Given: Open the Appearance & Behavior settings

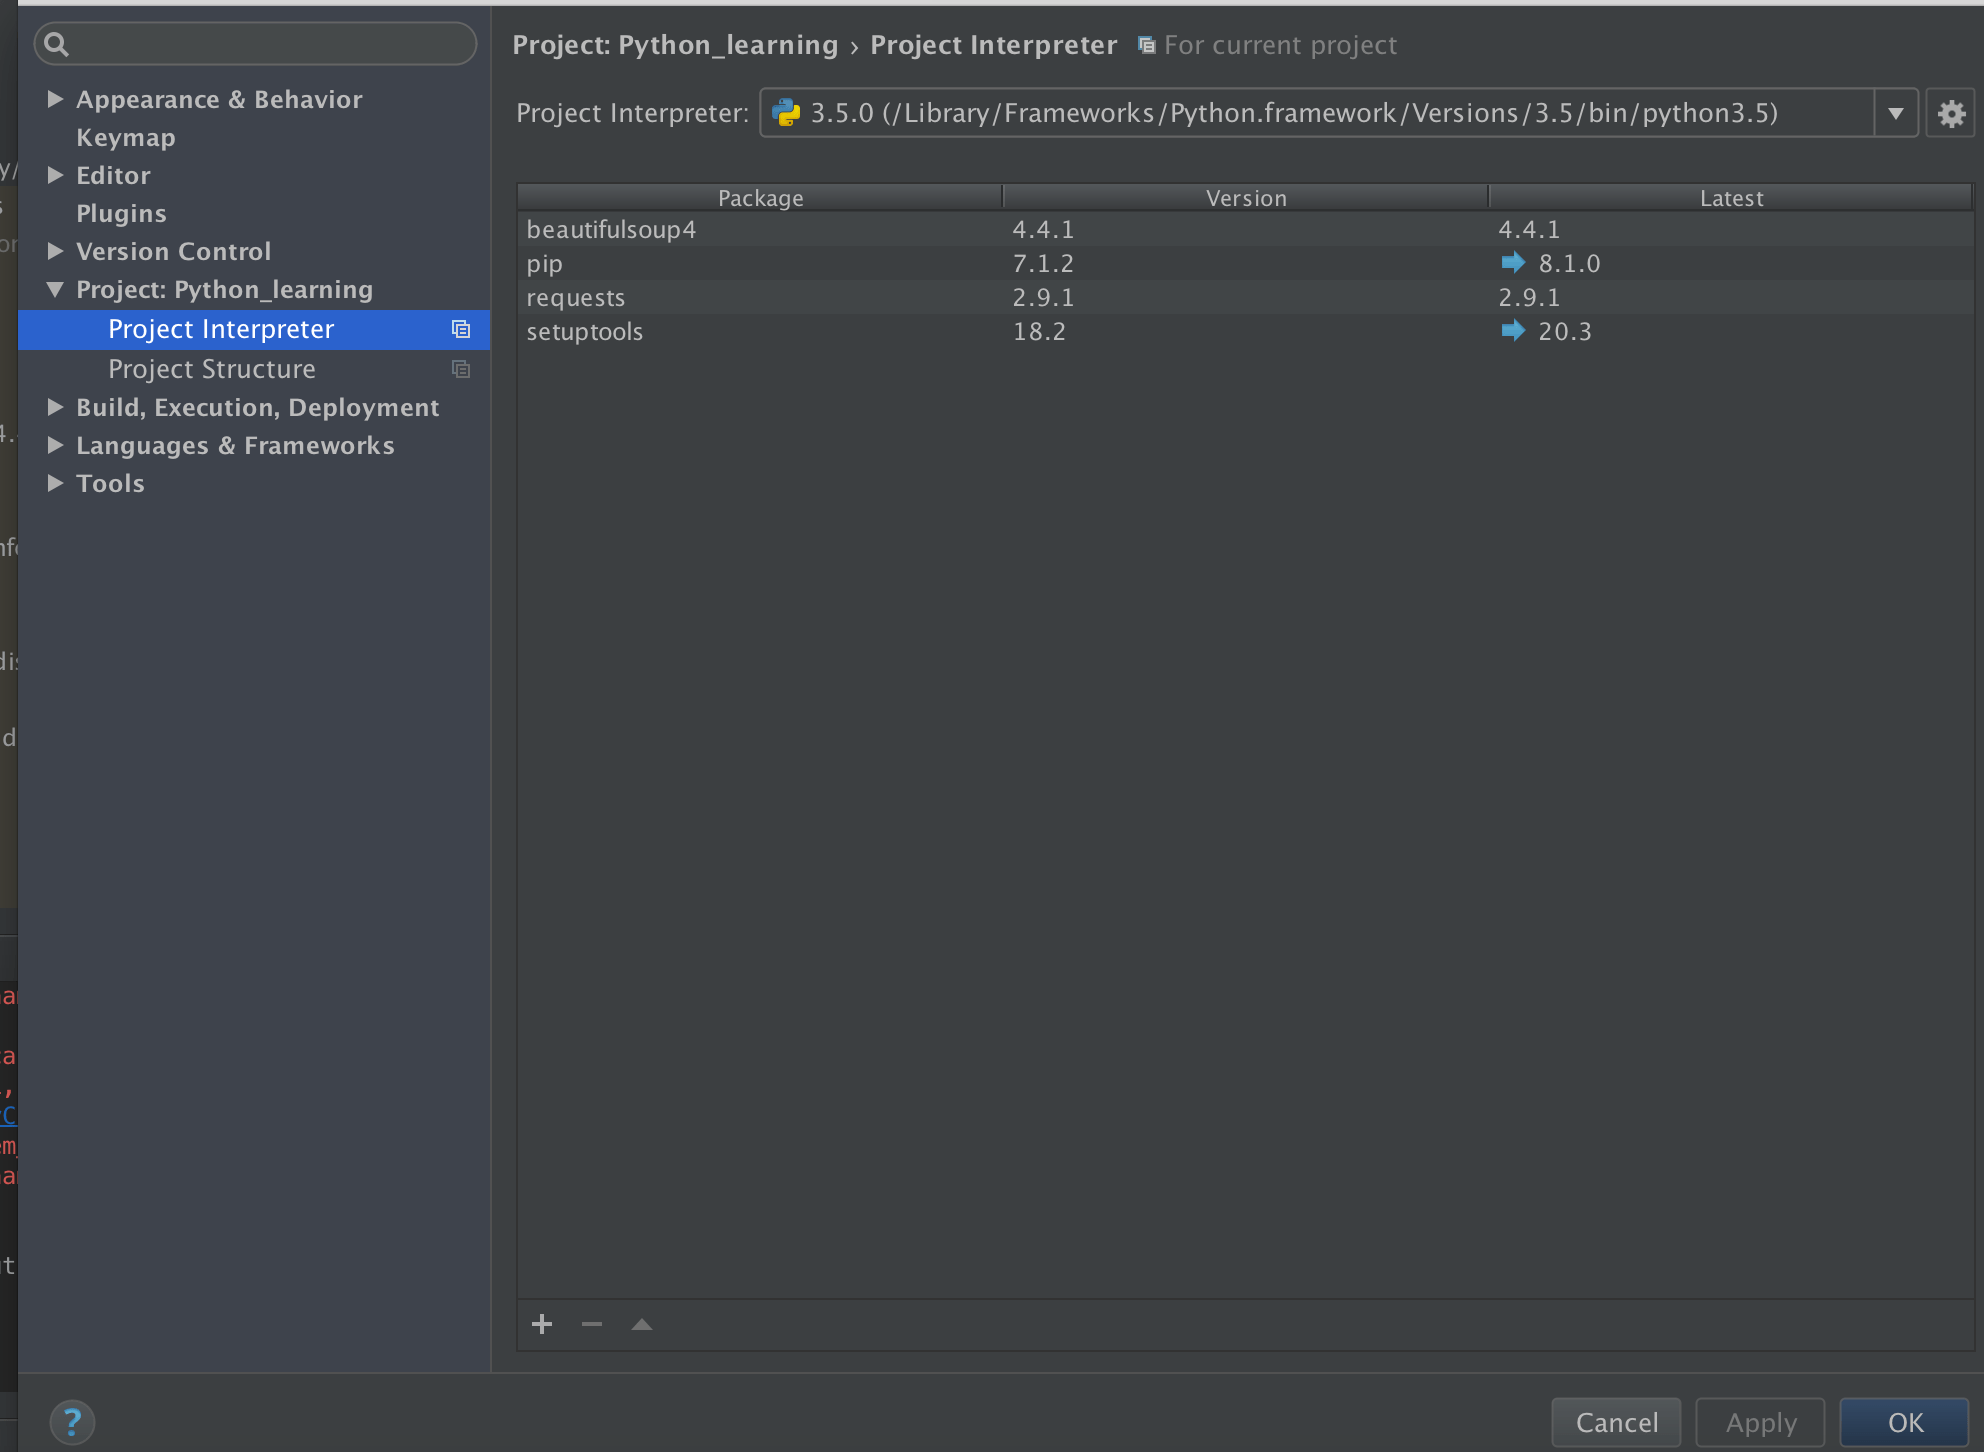Looking at the screenshot, I should [x=219, y=99].
